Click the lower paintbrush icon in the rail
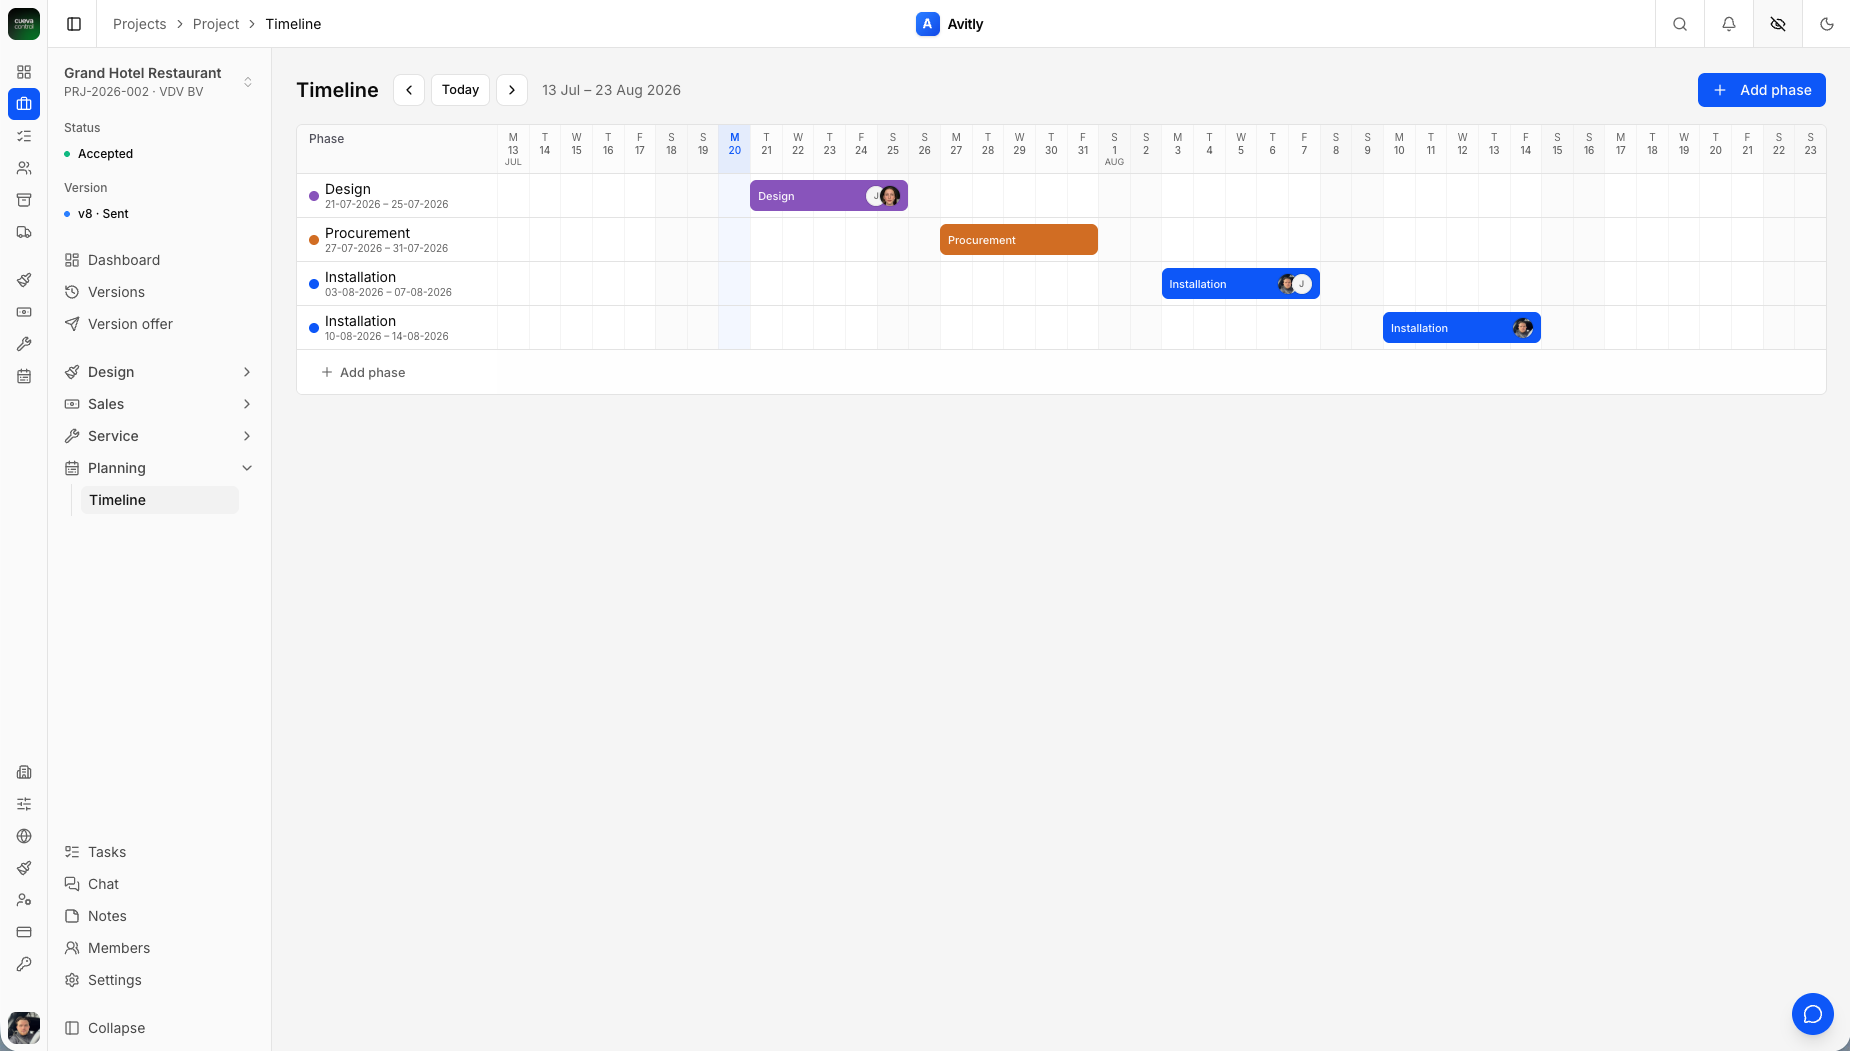The height and width of the screenshot is (1051, 1850). tap(24, 868)
